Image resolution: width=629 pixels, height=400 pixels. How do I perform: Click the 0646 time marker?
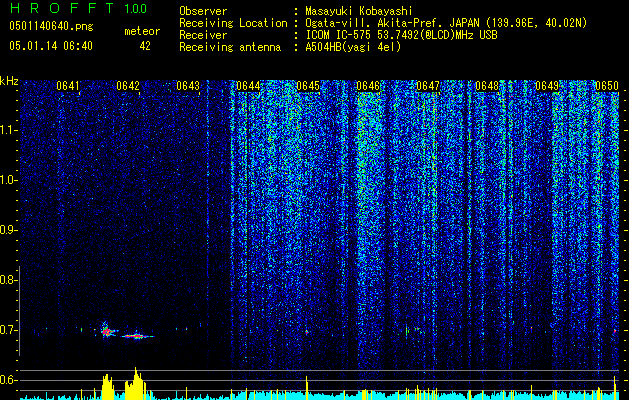click(x=368, y=86)
